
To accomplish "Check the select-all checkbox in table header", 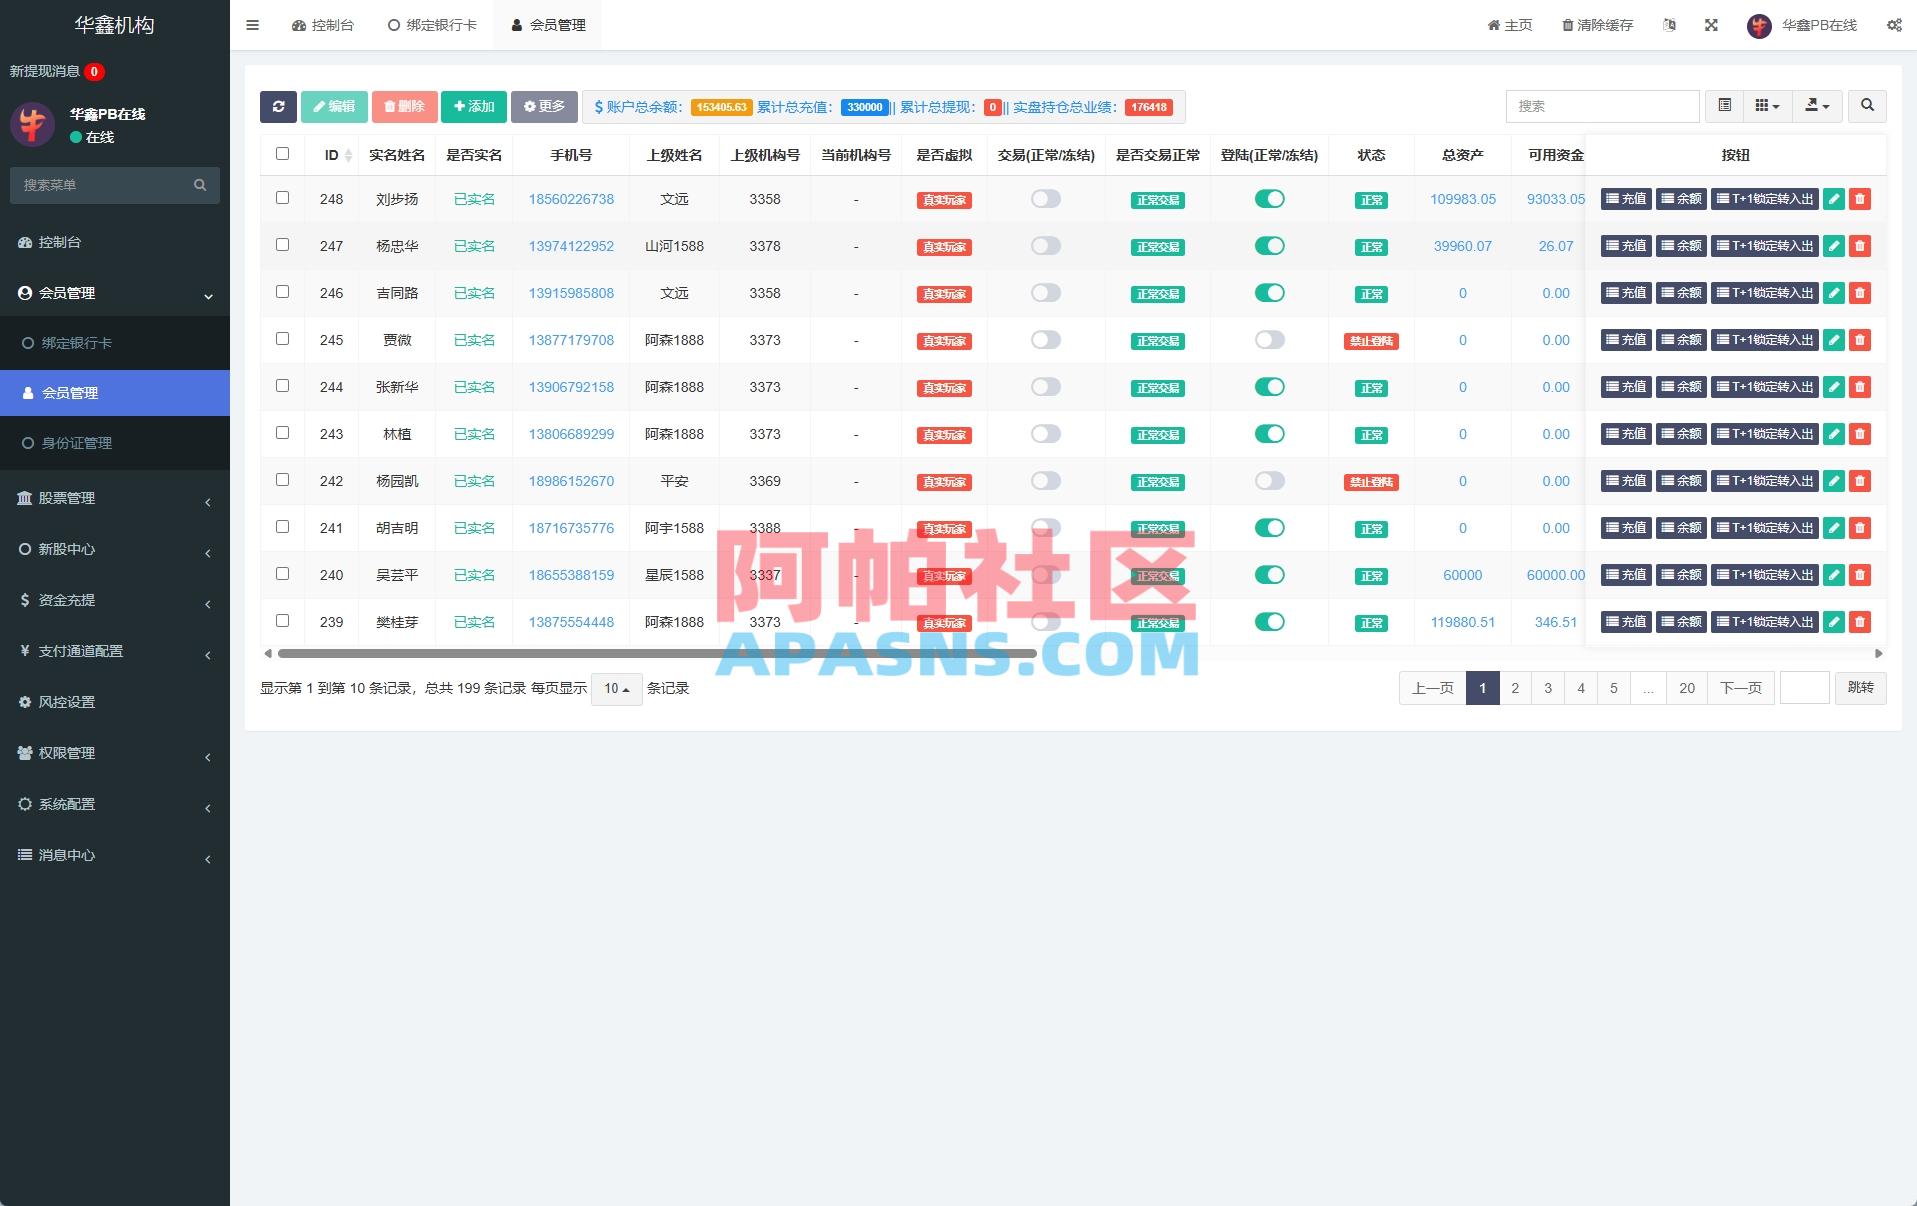I will [282, 154].
